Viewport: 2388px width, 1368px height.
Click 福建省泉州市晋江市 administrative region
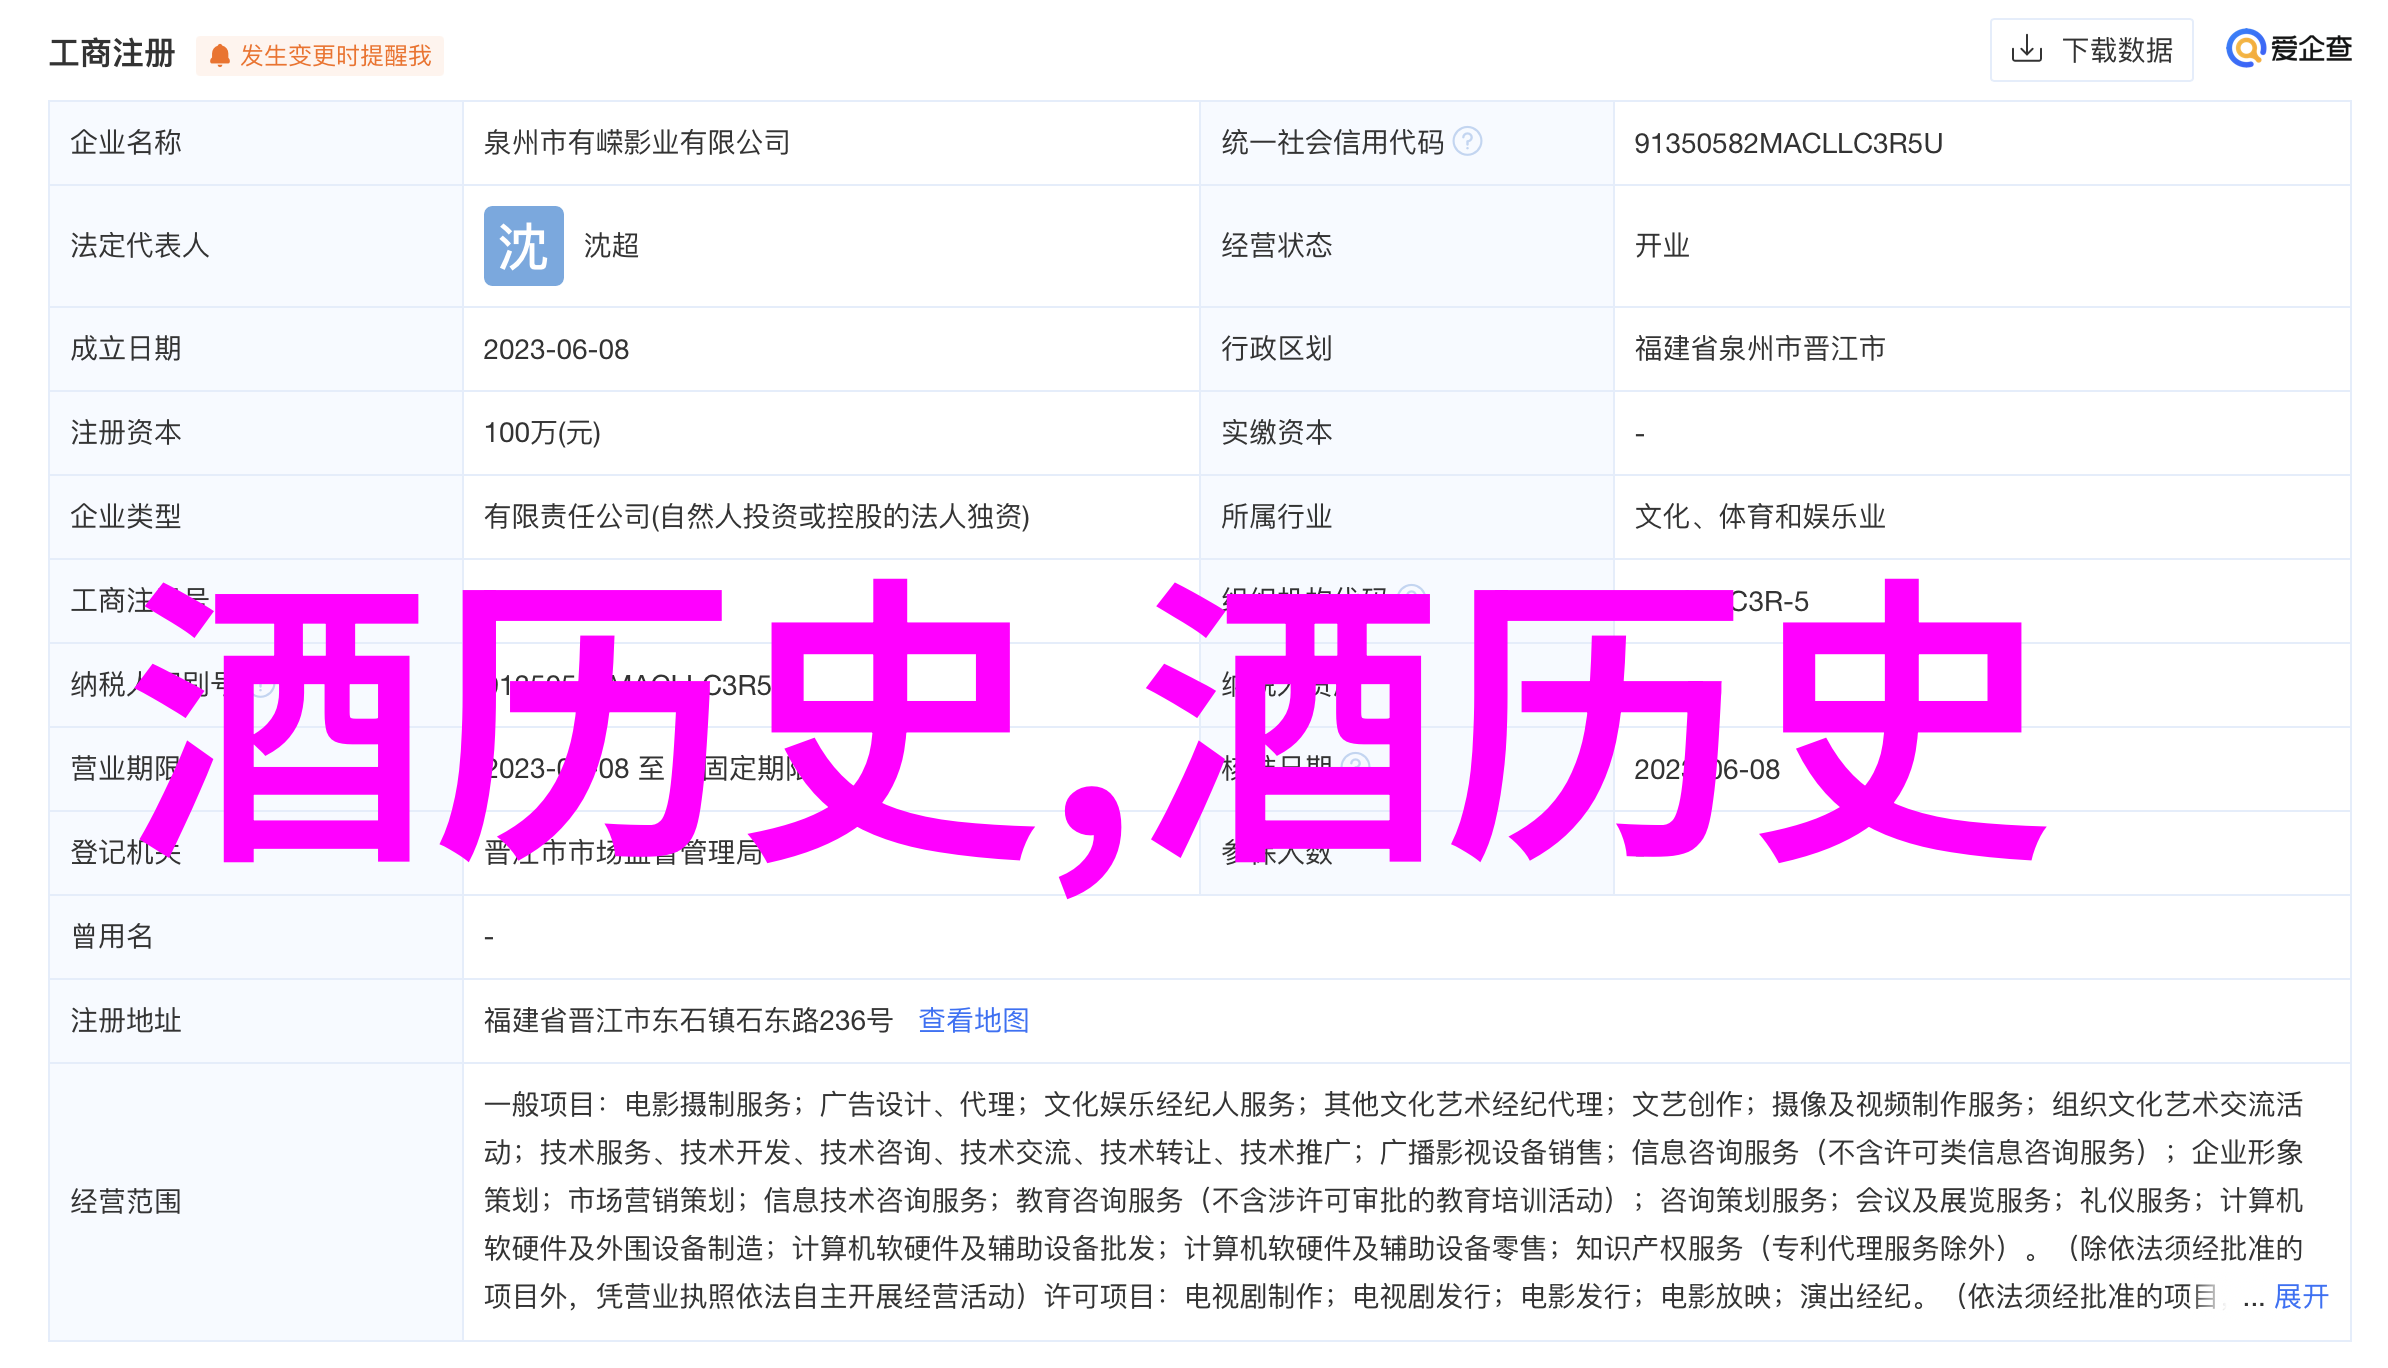tap(1760, 349)
